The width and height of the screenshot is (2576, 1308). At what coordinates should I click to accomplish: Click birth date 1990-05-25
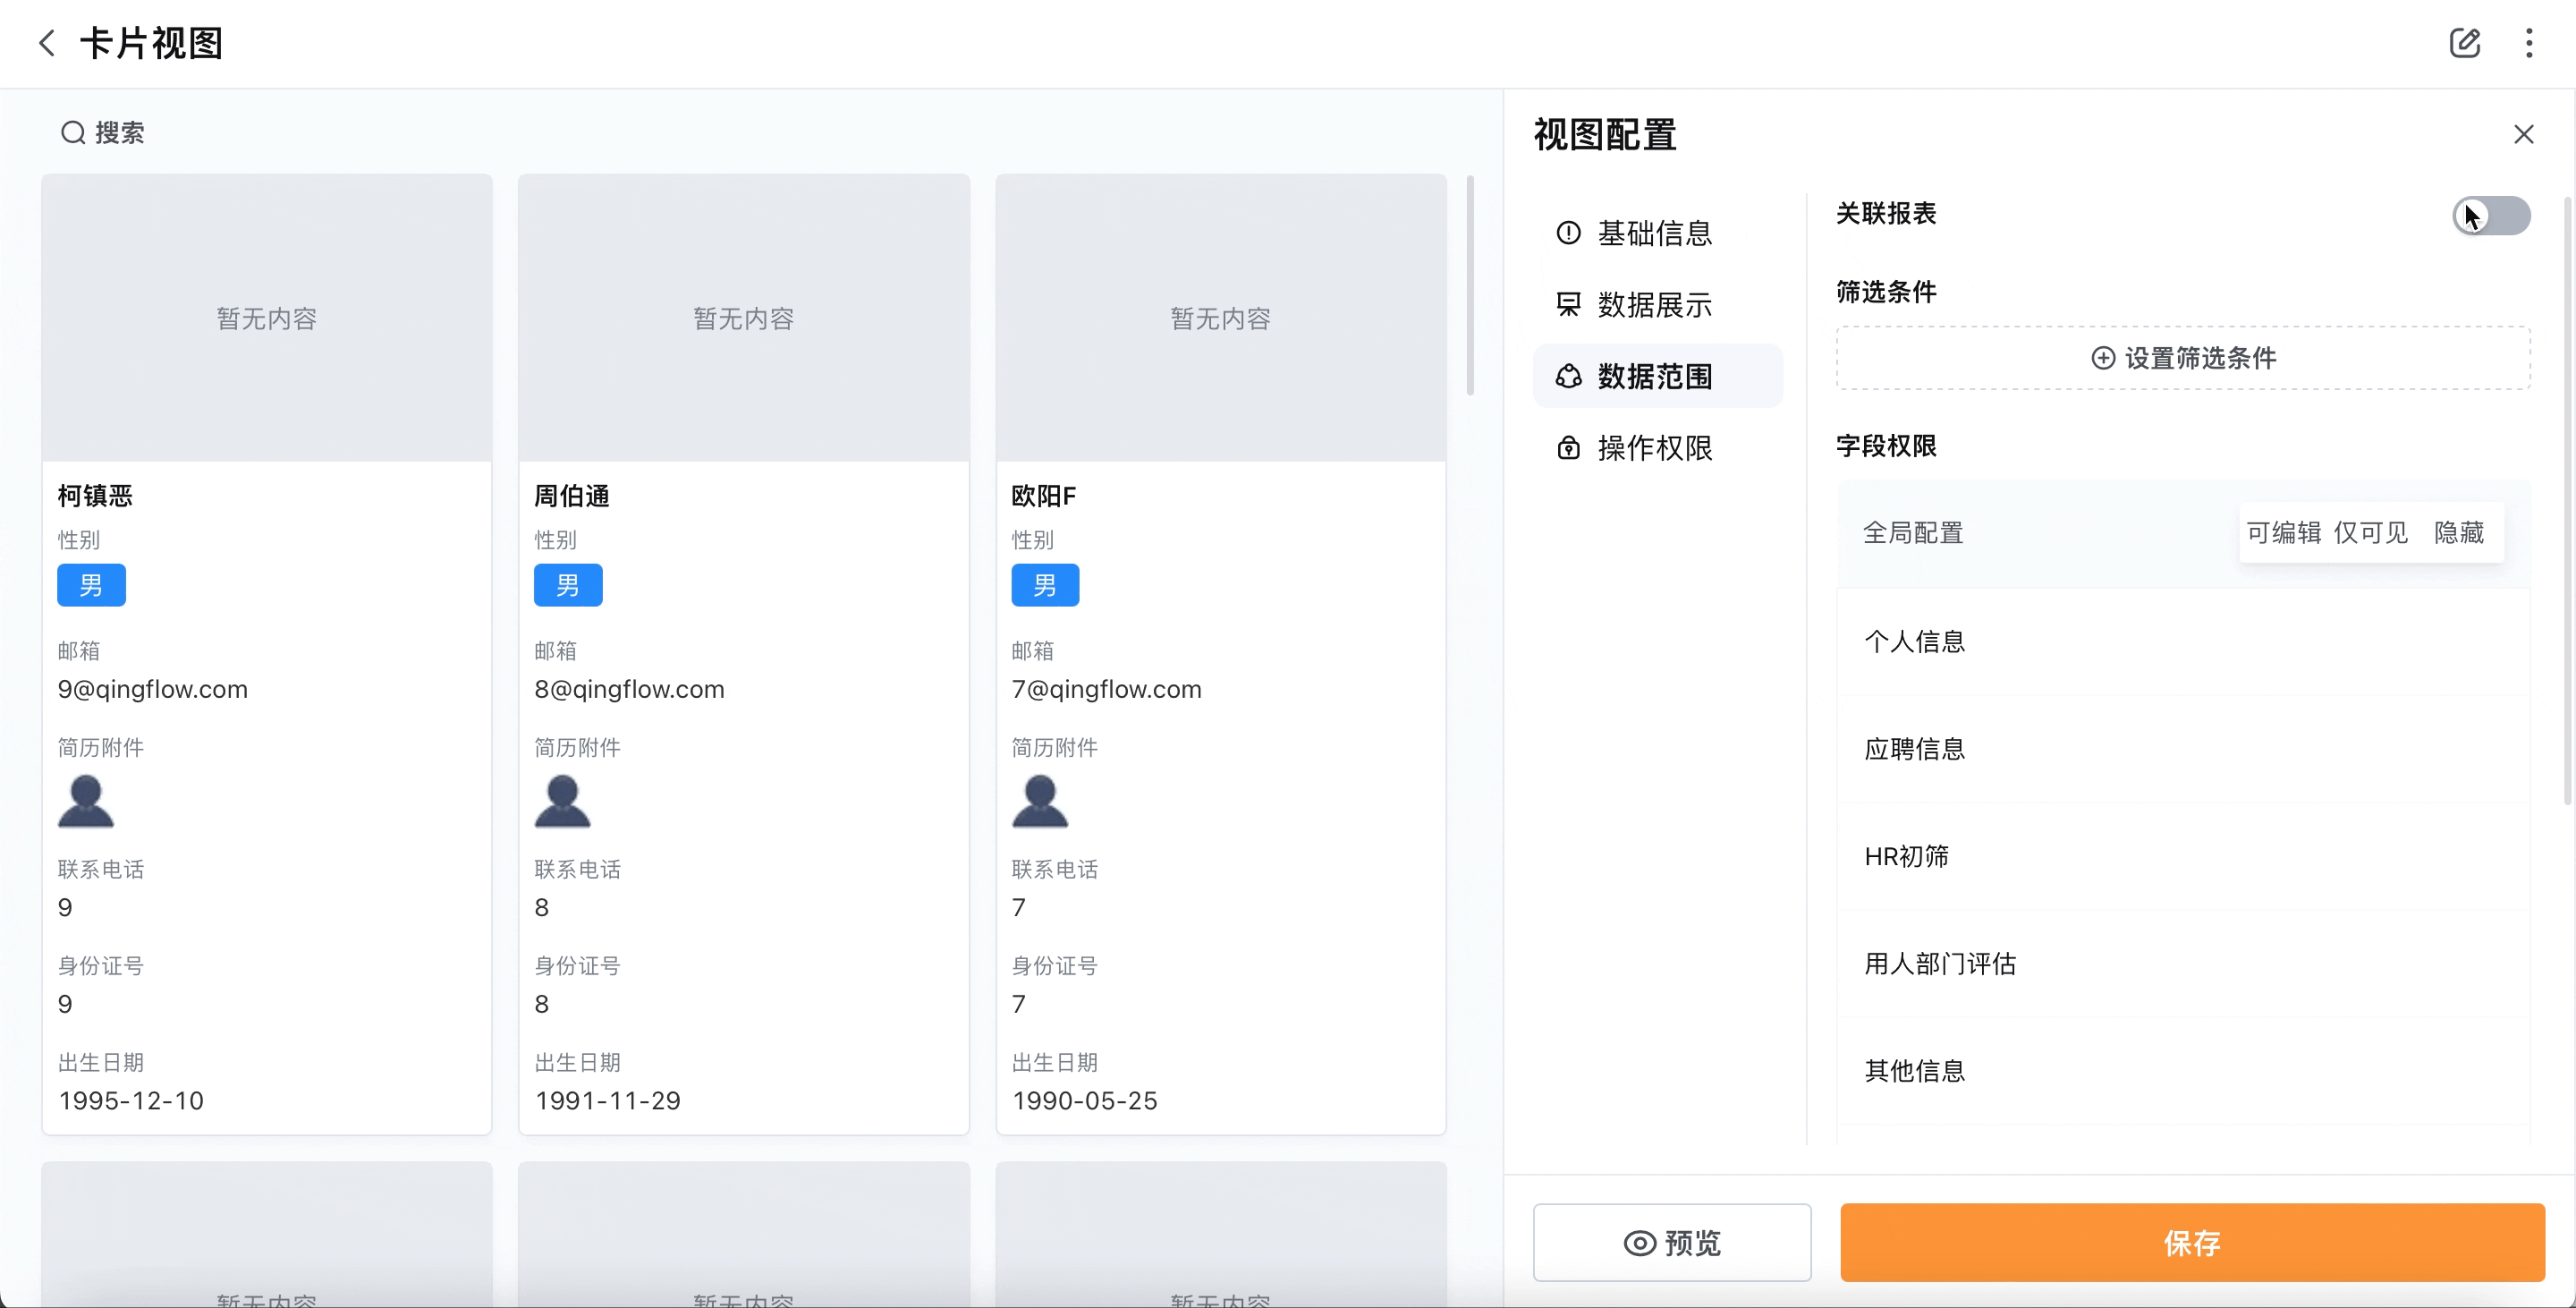(x=1085, y=1100)
